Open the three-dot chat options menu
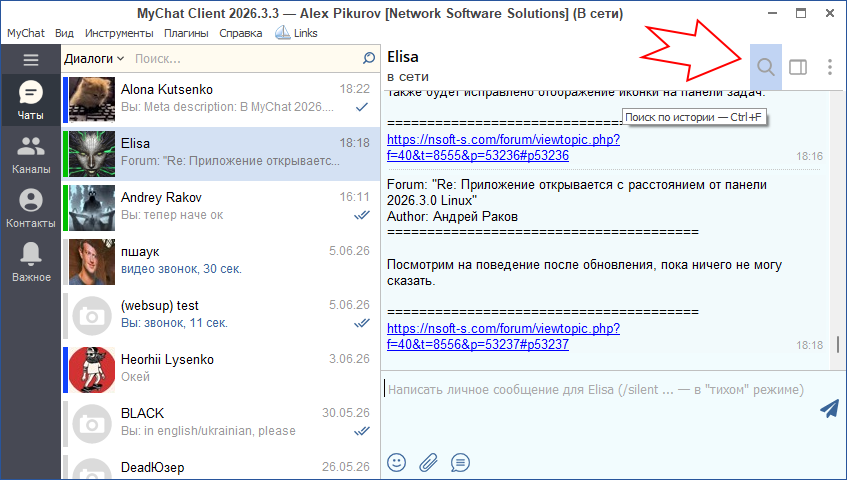The width and height of the screenshot is (847, 480). (x=830, y=67)
